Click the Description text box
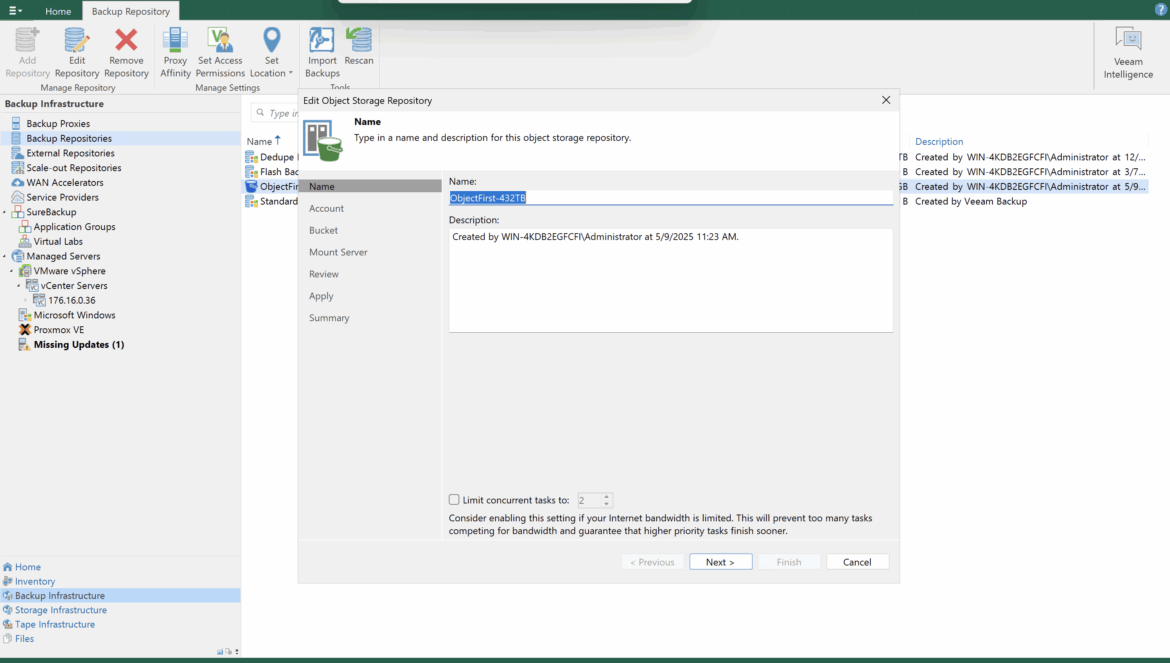The height and width of the screenshot is (663, 1170). (x=670, y=280)
